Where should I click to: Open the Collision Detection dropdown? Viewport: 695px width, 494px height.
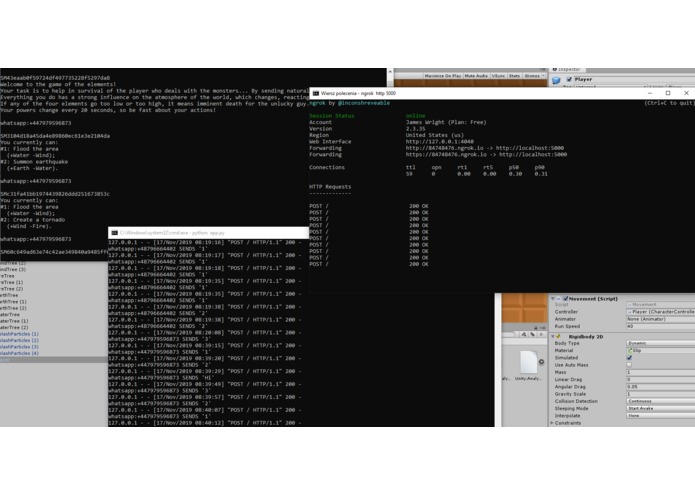tap(660, 401)
